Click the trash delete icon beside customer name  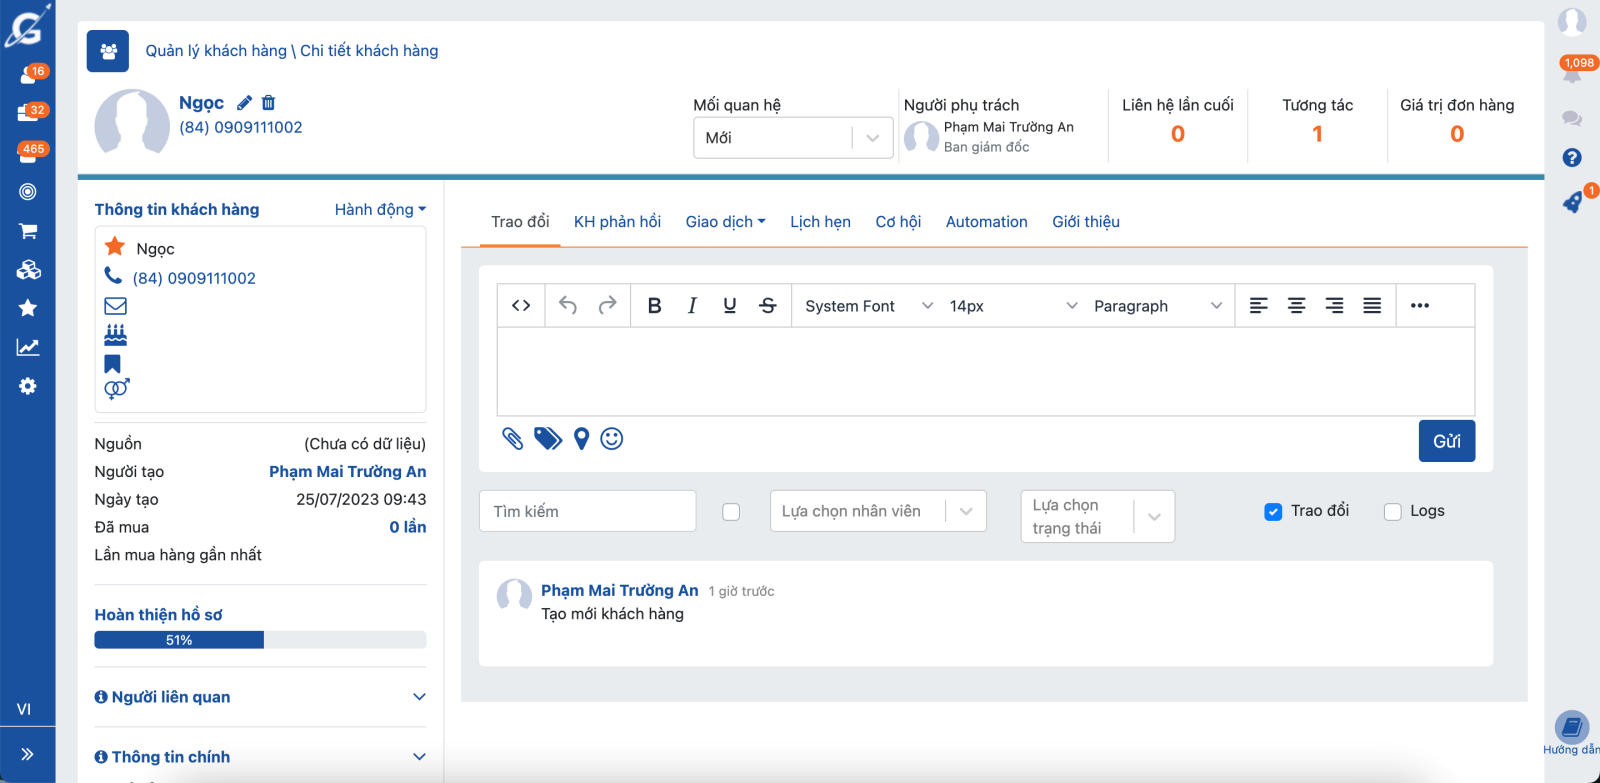[x=268, y=103]
